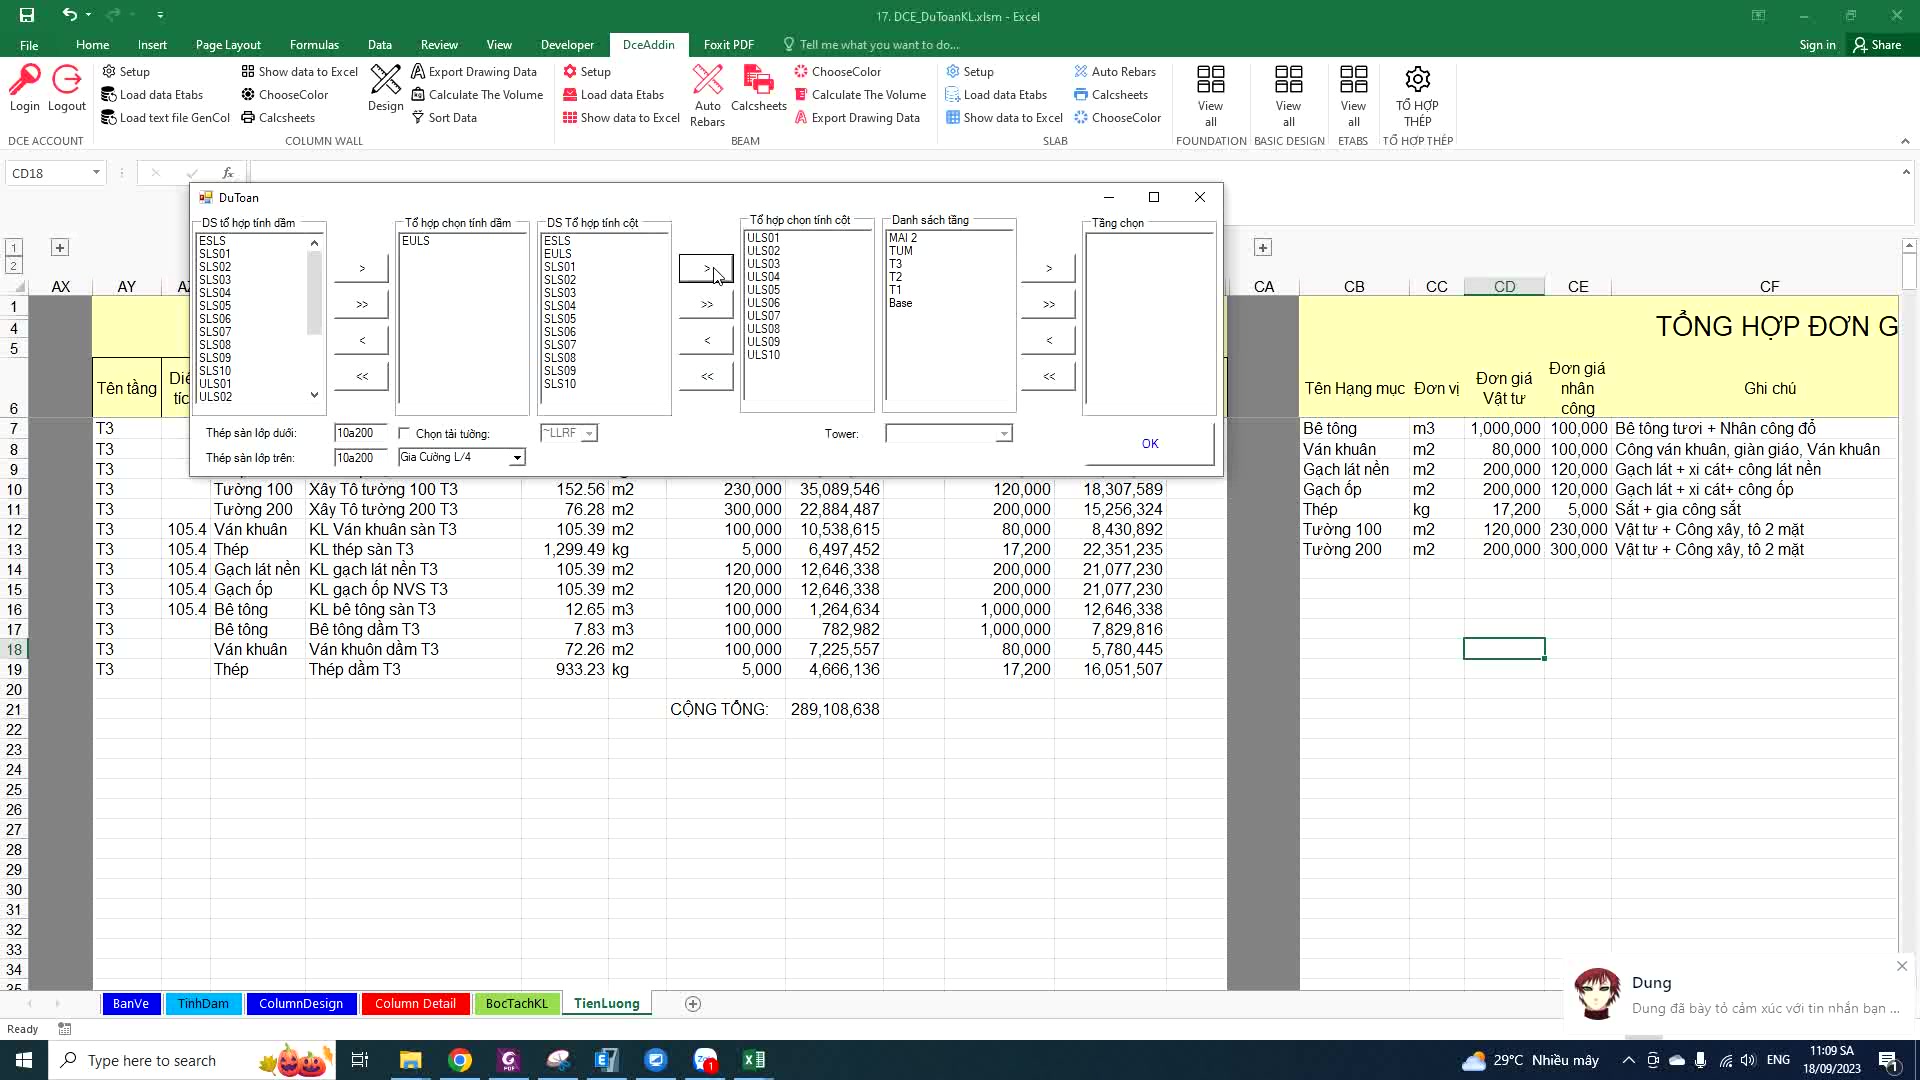Open Beam Calcsheets icon
The height and width of the screenshot is (1080, 1920).
[x=759, y=88]
